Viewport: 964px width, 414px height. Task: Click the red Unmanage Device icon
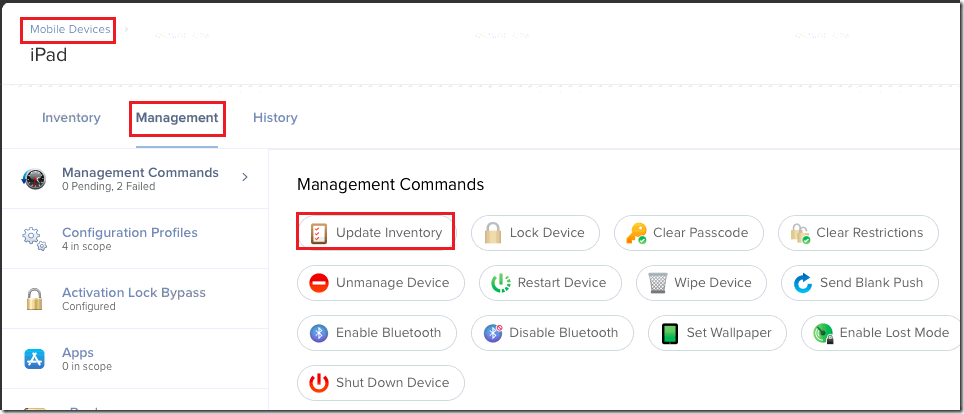point(319,283)
